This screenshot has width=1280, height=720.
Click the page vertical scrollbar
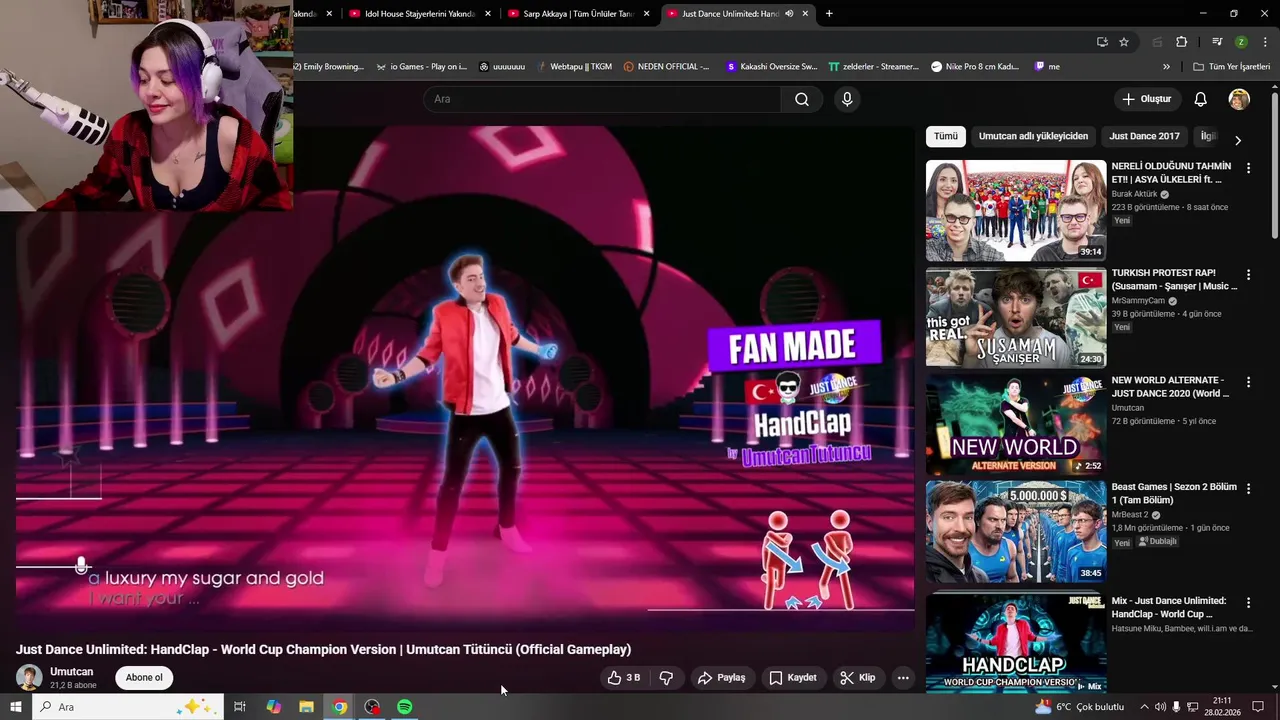click(x=1274, y=165)
